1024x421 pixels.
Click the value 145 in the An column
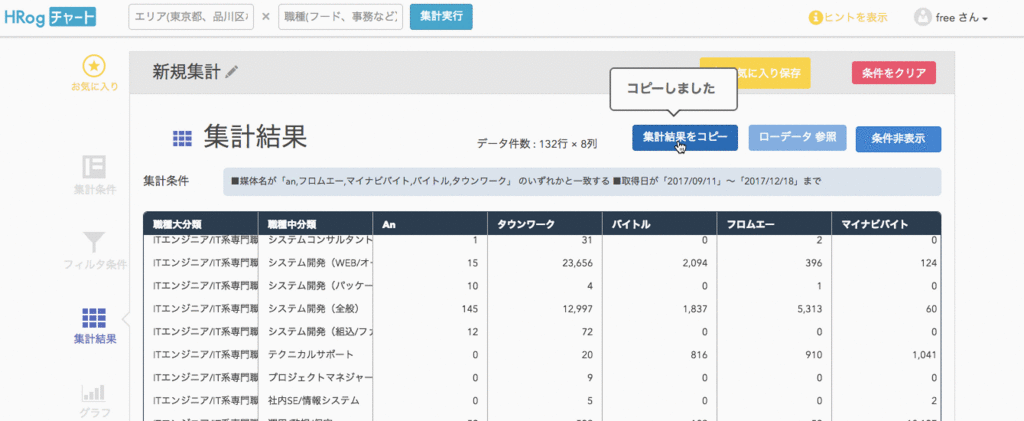click(x=470, y=309)
